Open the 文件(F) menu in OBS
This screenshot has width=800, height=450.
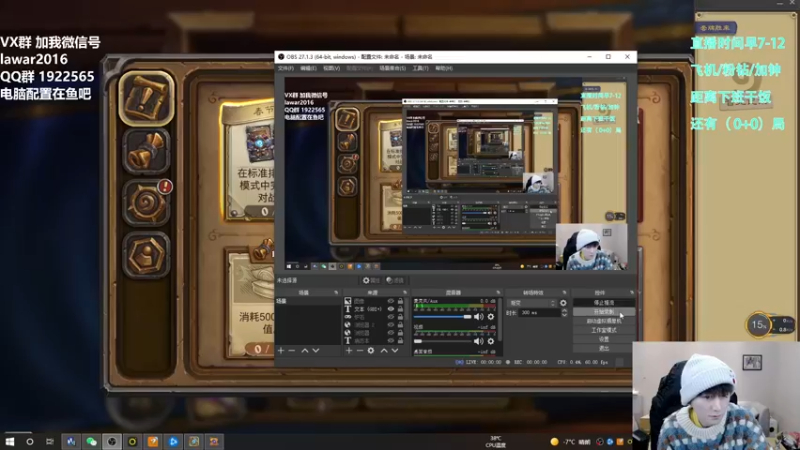(x=286, y=68)
